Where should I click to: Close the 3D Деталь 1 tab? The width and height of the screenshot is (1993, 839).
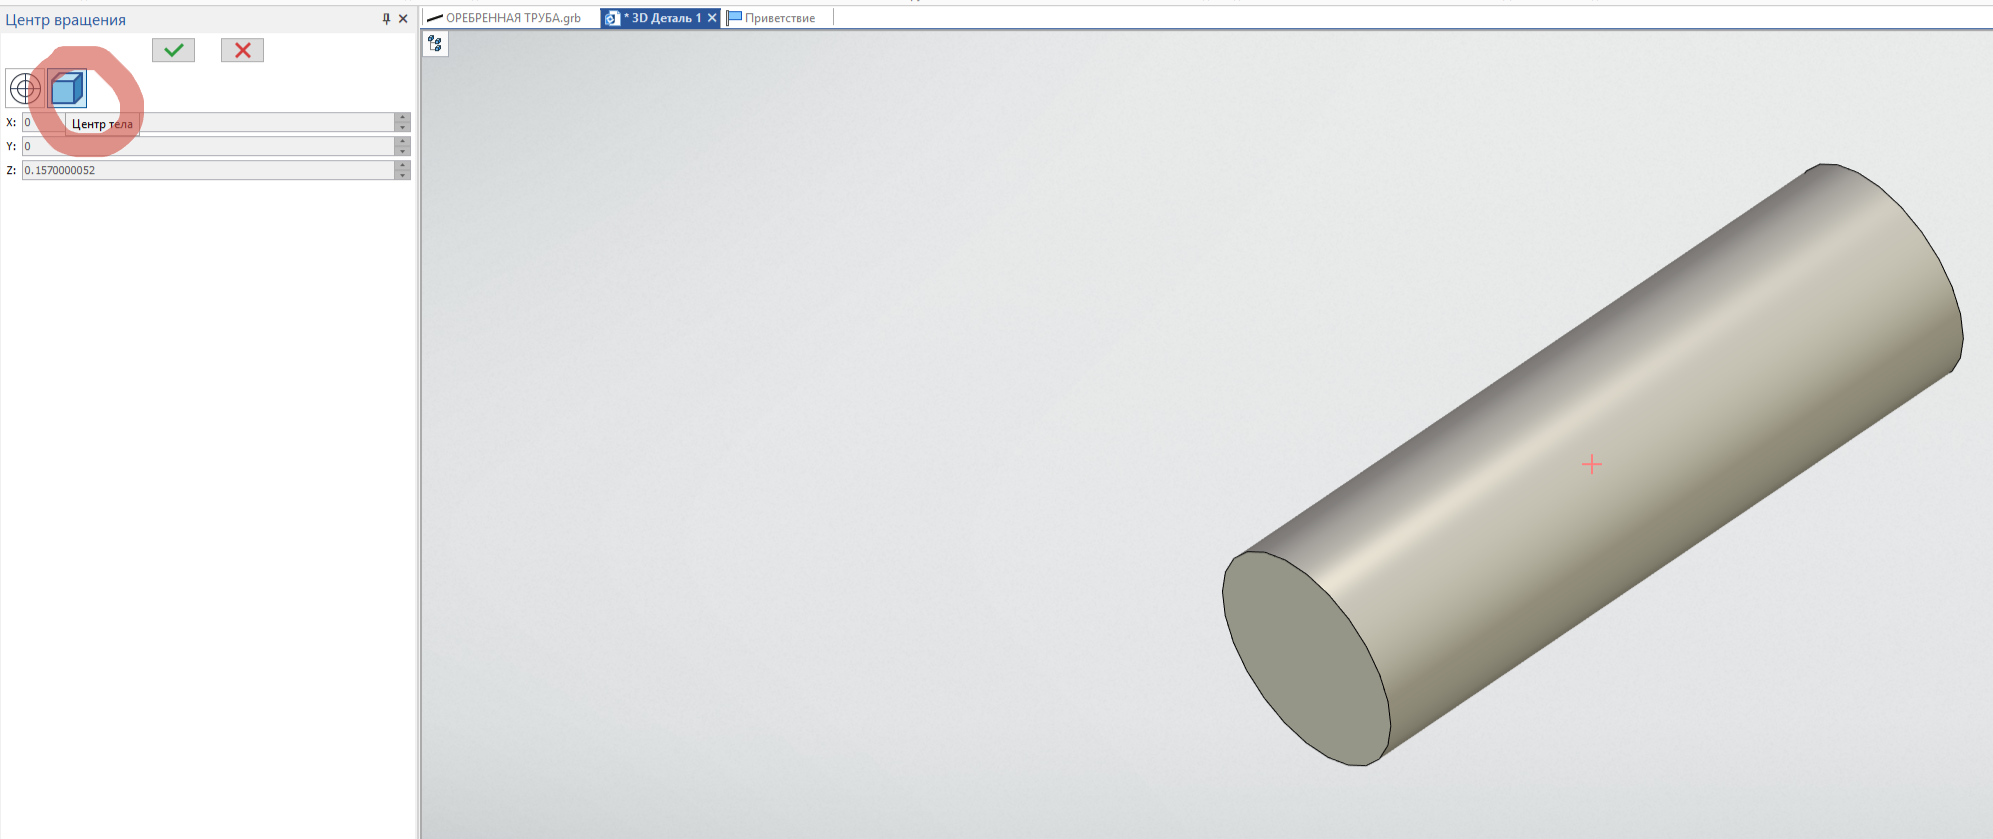pos(712,18)
